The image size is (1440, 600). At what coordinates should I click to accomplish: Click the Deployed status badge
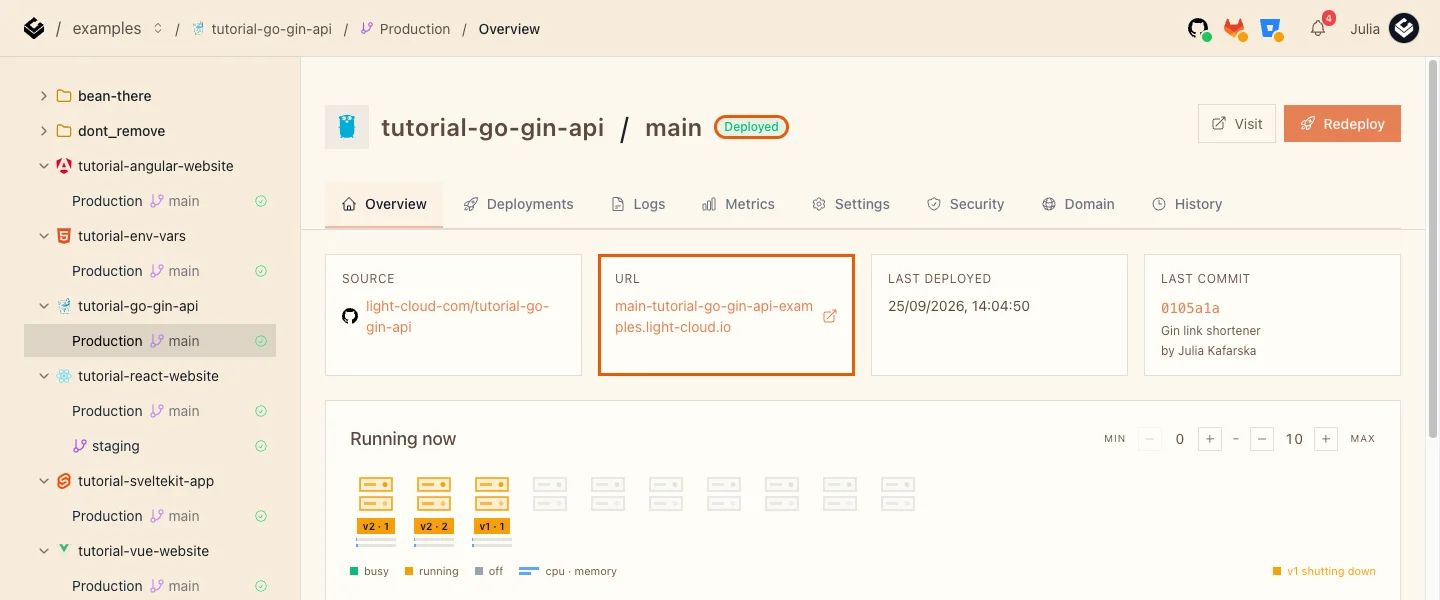tap(751, 127)
